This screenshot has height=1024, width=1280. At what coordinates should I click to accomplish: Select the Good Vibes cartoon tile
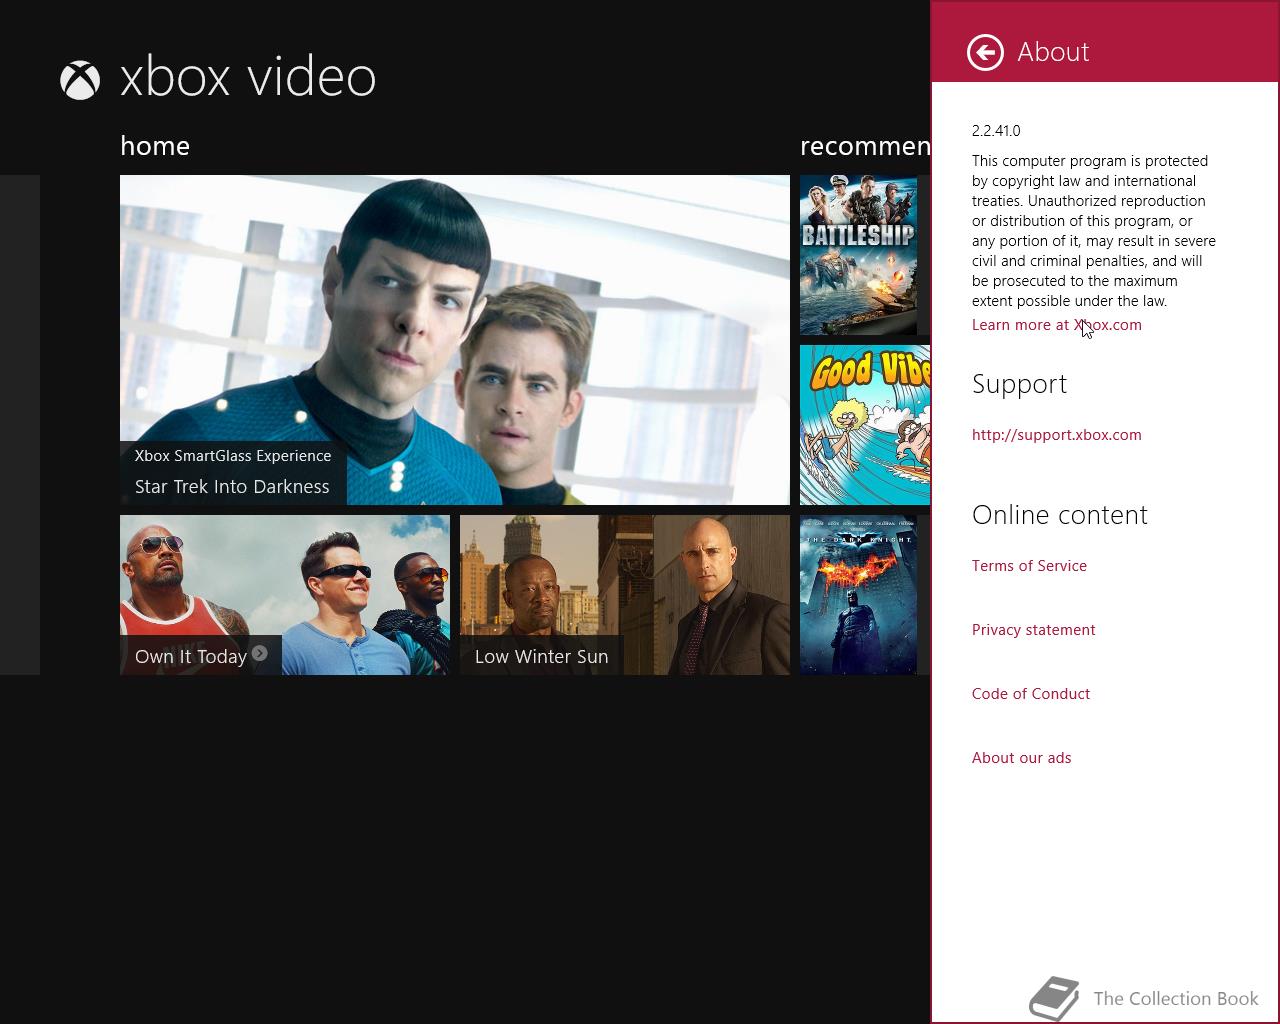point(865,425)
